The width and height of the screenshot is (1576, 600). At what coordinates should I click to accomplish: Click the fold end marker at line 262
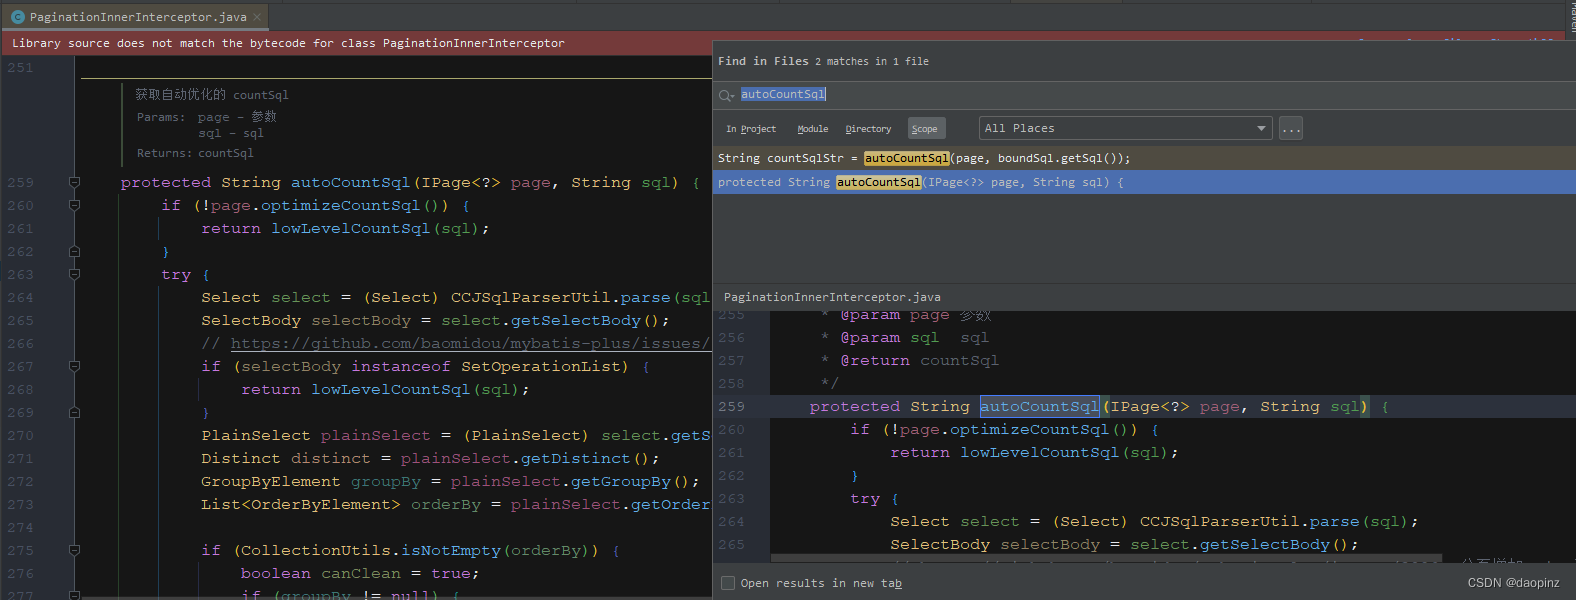coord(74,251)
